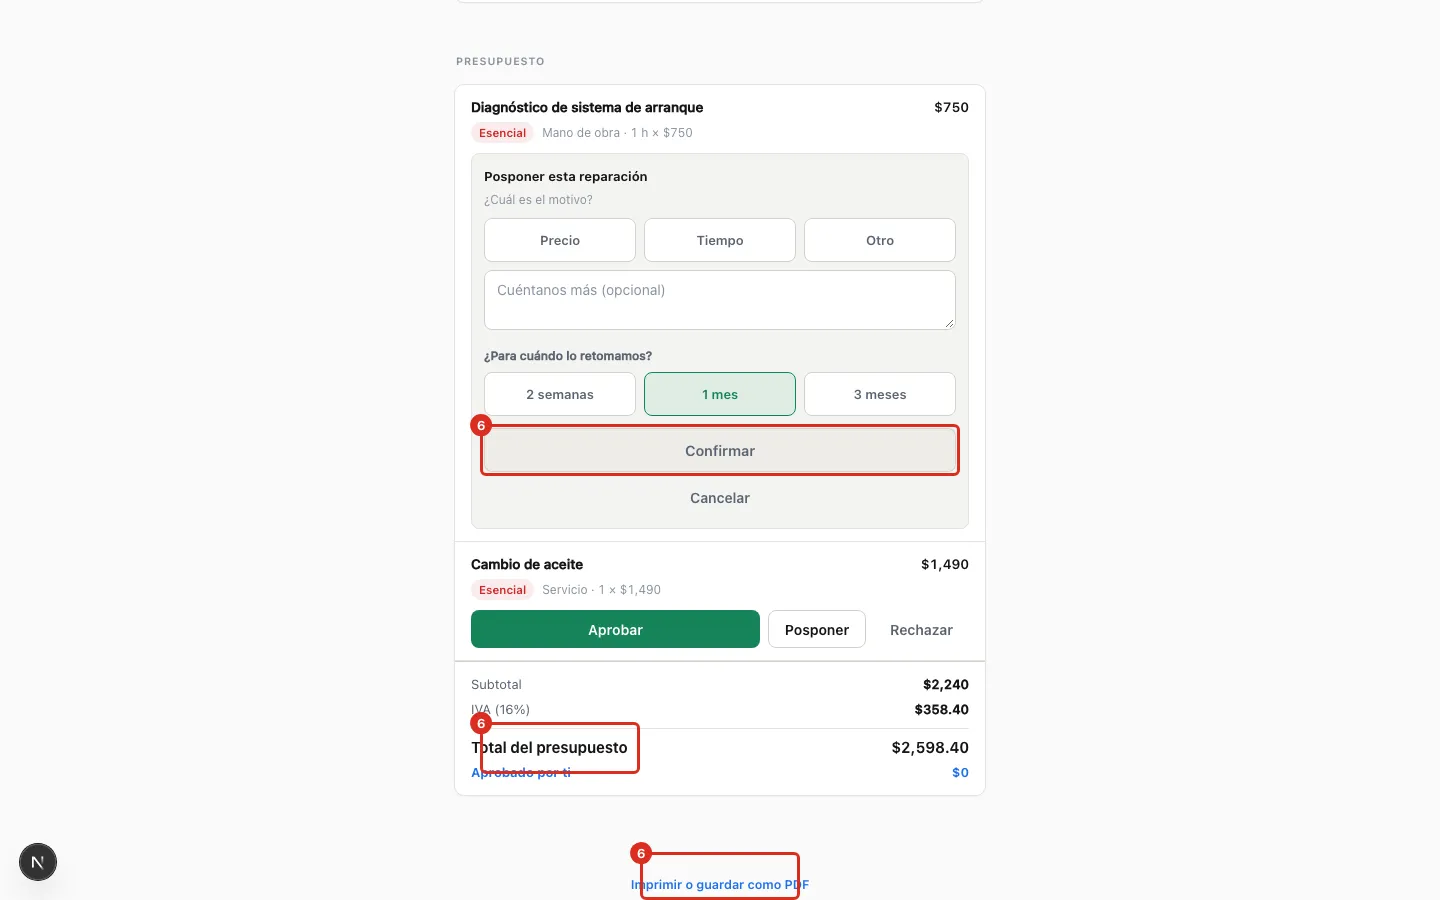The image size is (1440, 900).
Task: Reject the Cambio de aceite service
Action: [921, 630]
